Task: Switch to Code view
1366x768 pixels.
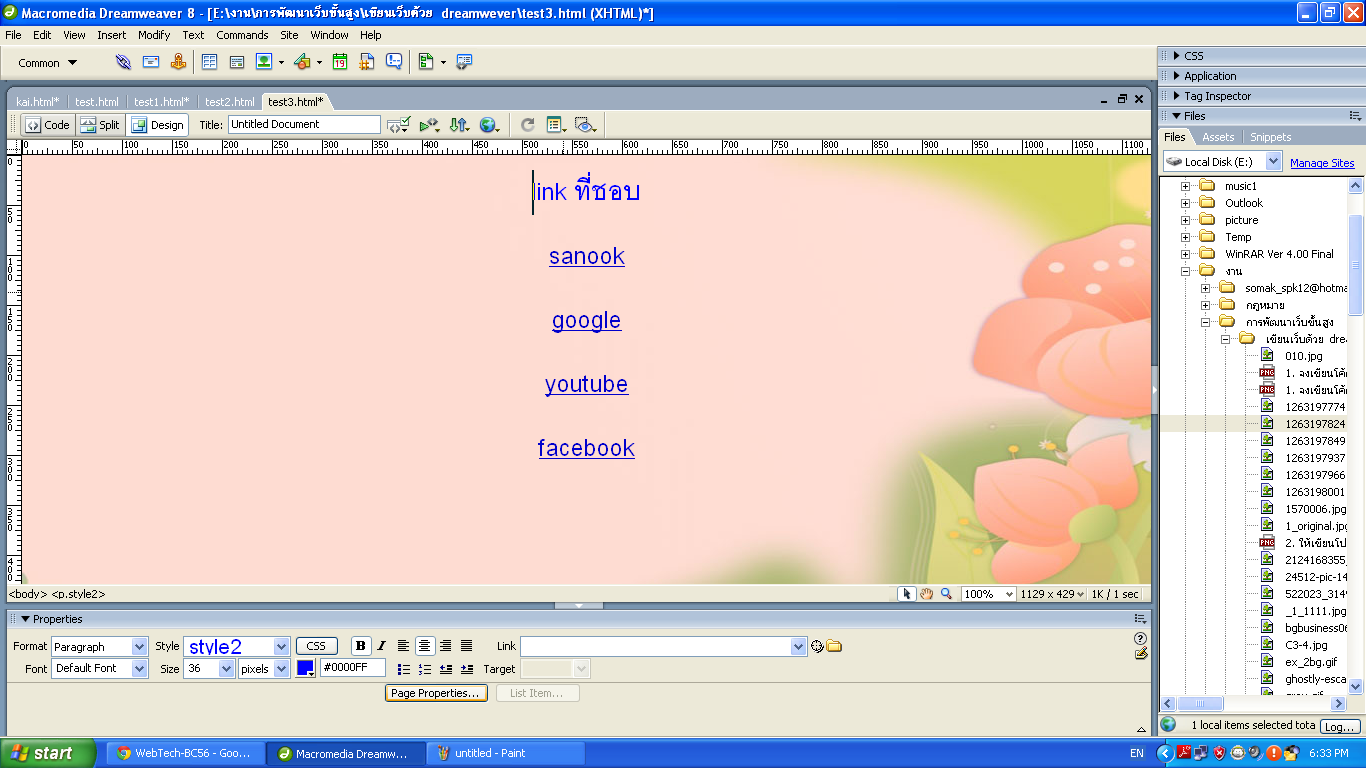Action: tap(48, 125)
